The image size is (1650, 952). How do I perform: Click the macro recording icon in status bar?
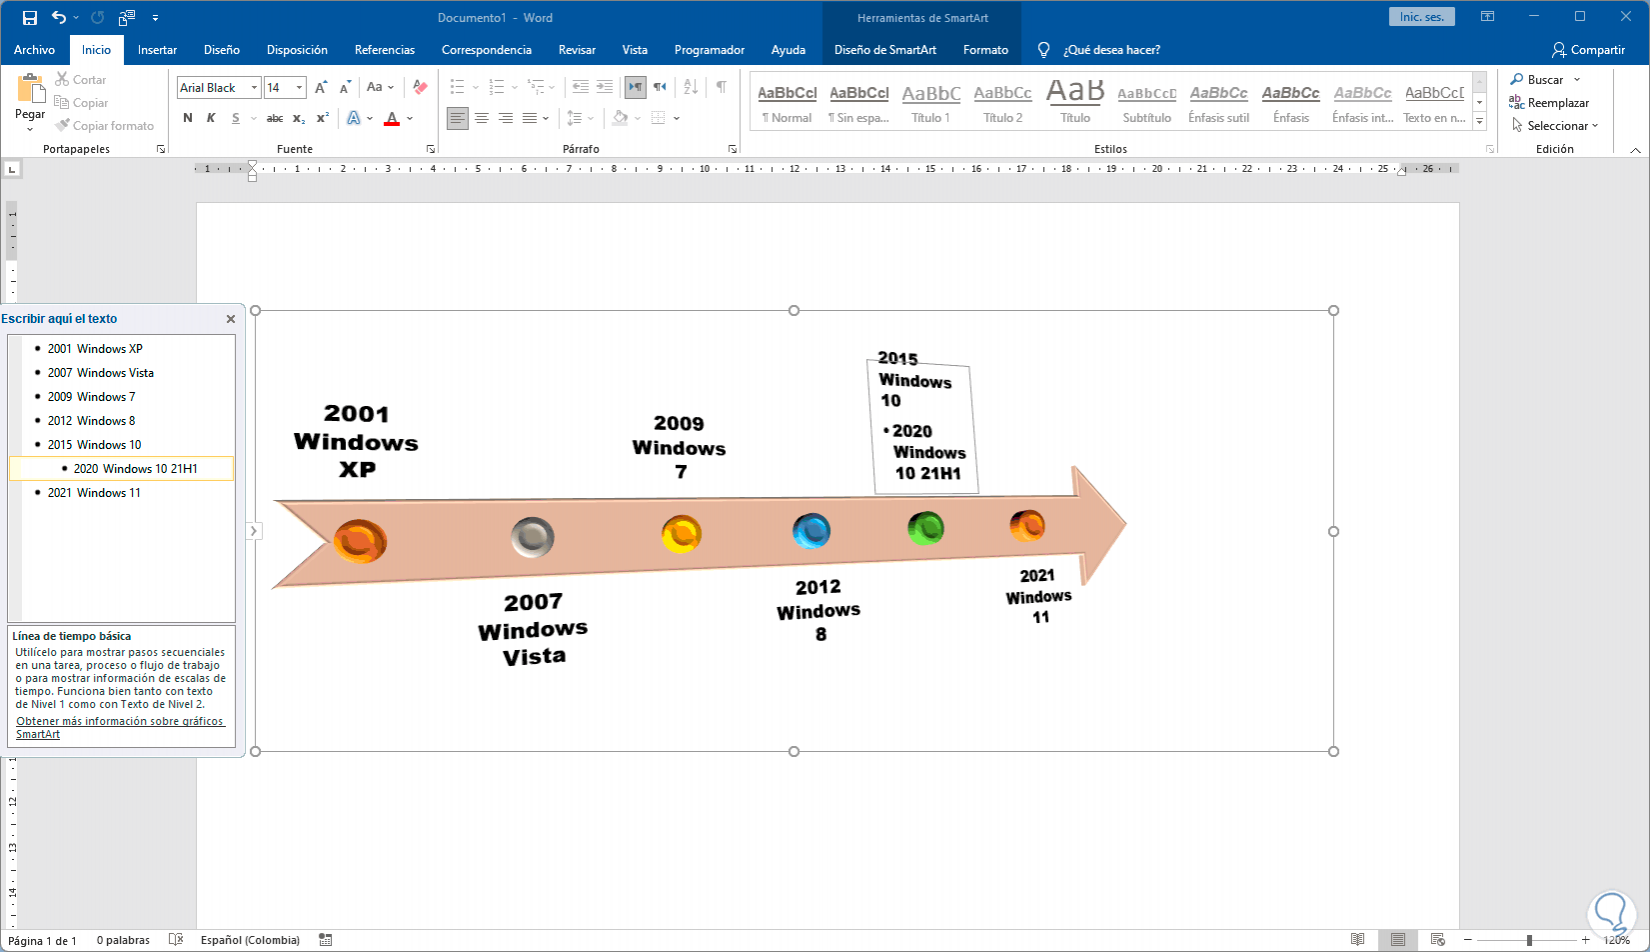(x=326, y=940)
